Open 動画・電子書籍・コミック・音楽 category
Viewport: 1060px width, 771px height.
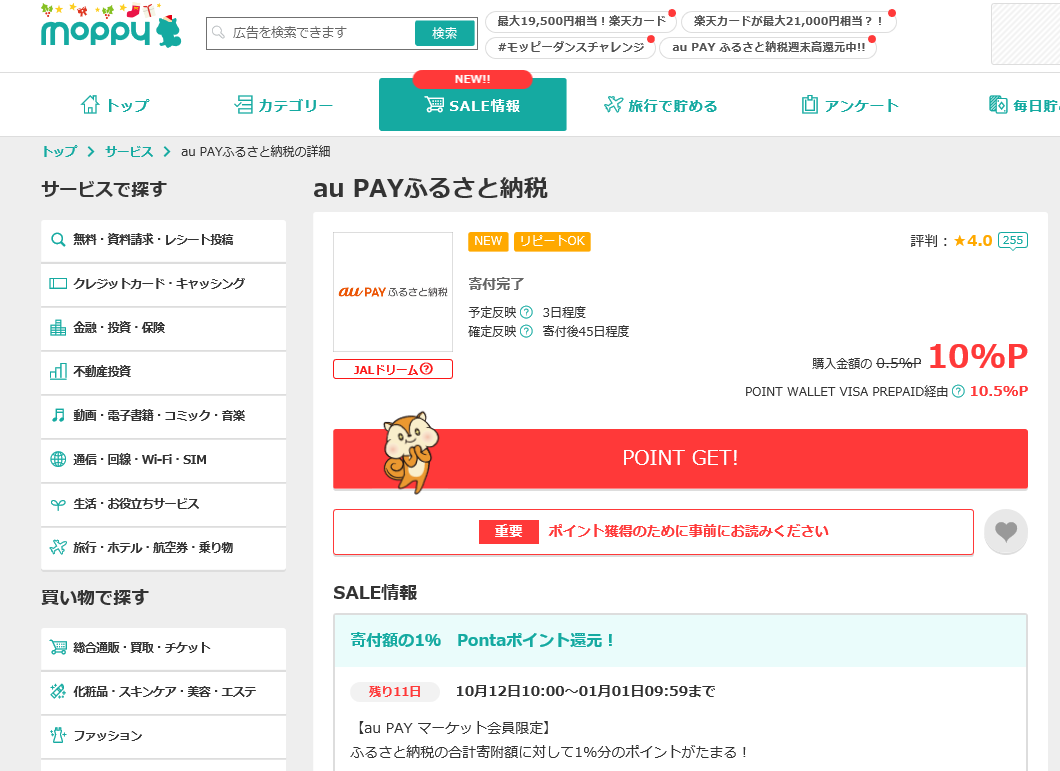(x=164, y=416)
